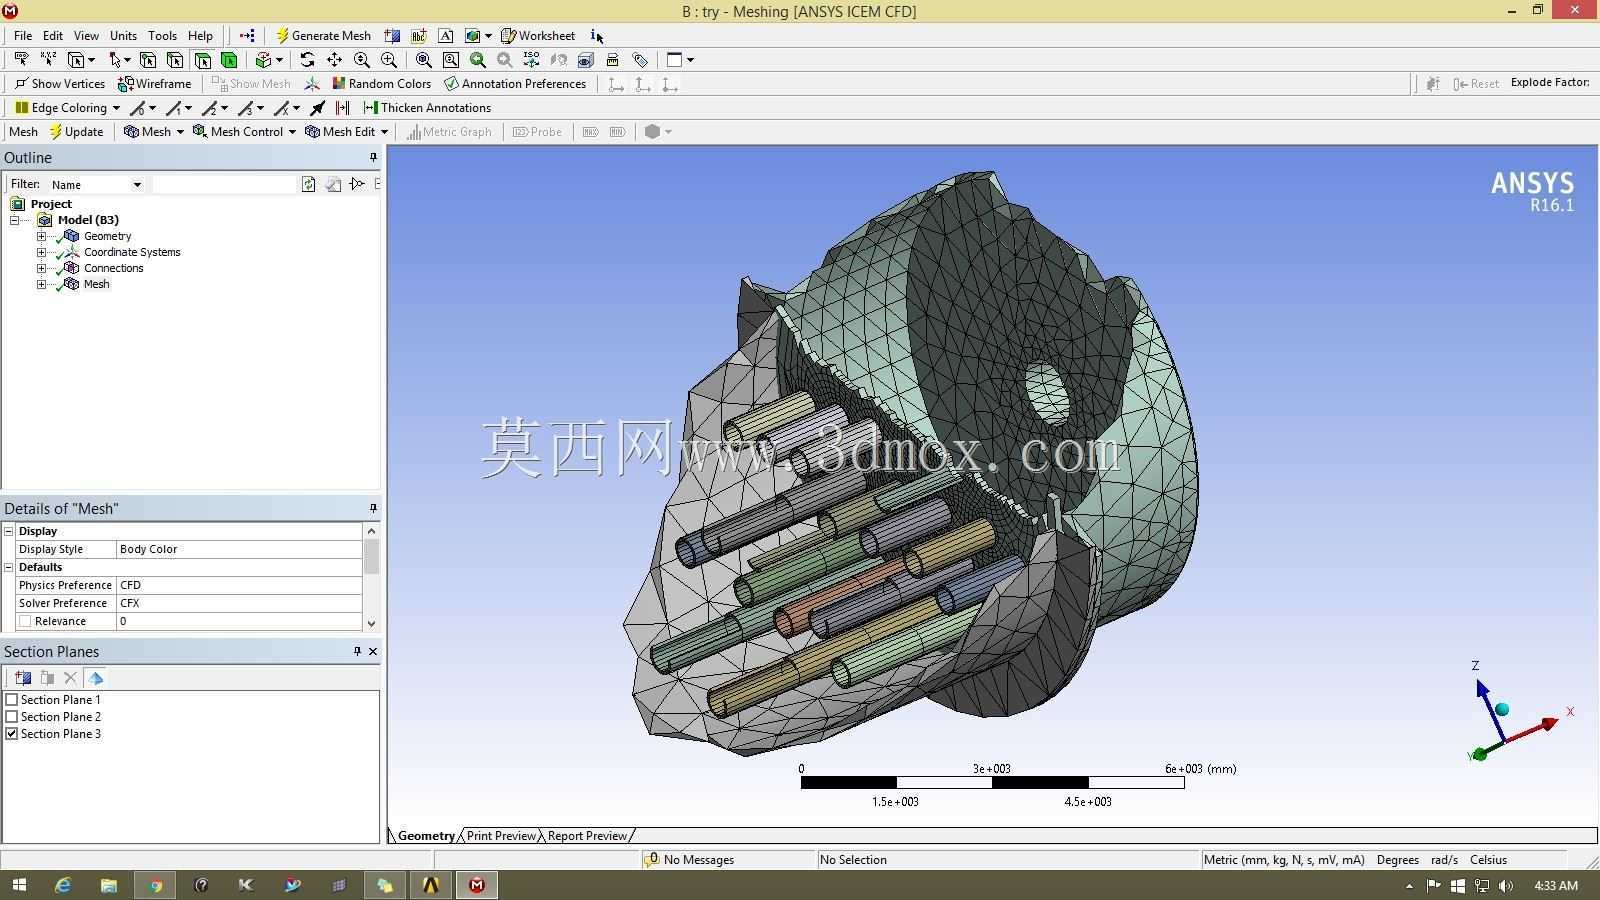Viewport: 1600px width, 900px height.
Task: Activate the Zoom tool with magnifier
Action: coord(362,60)
